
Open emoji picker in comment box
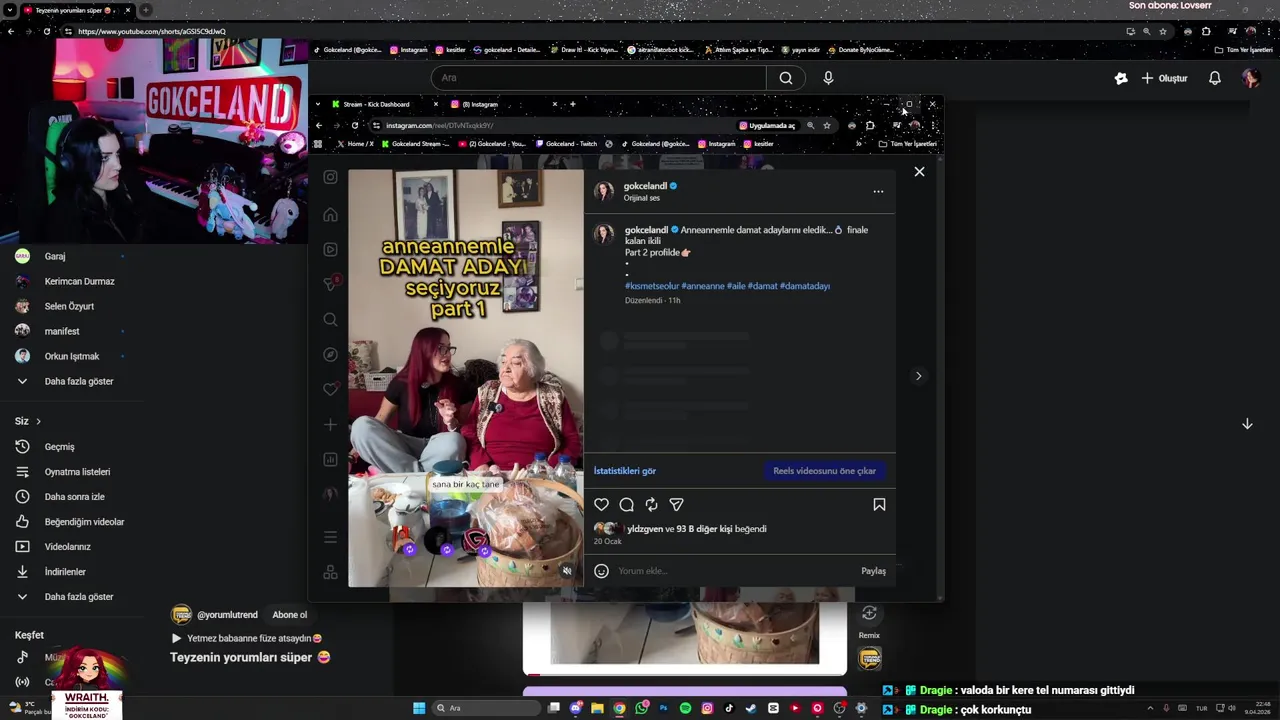pos(601,571)
